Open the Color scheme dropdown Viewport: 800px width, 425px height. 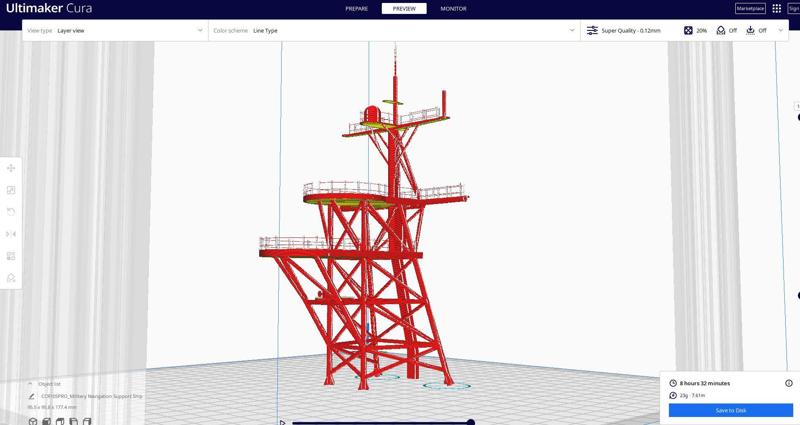[x=394, y=31]
